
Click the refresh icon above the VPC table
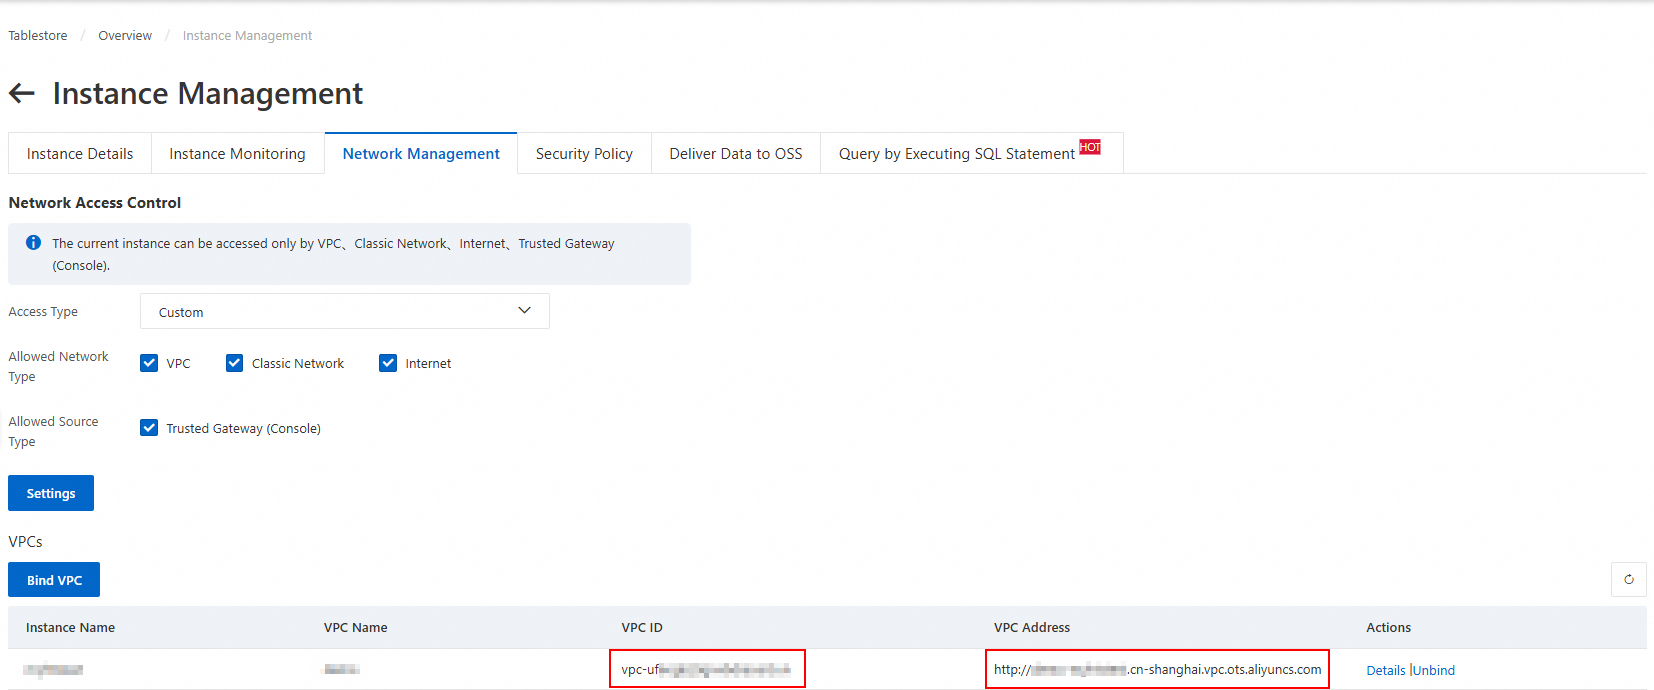coord(1629,579)
